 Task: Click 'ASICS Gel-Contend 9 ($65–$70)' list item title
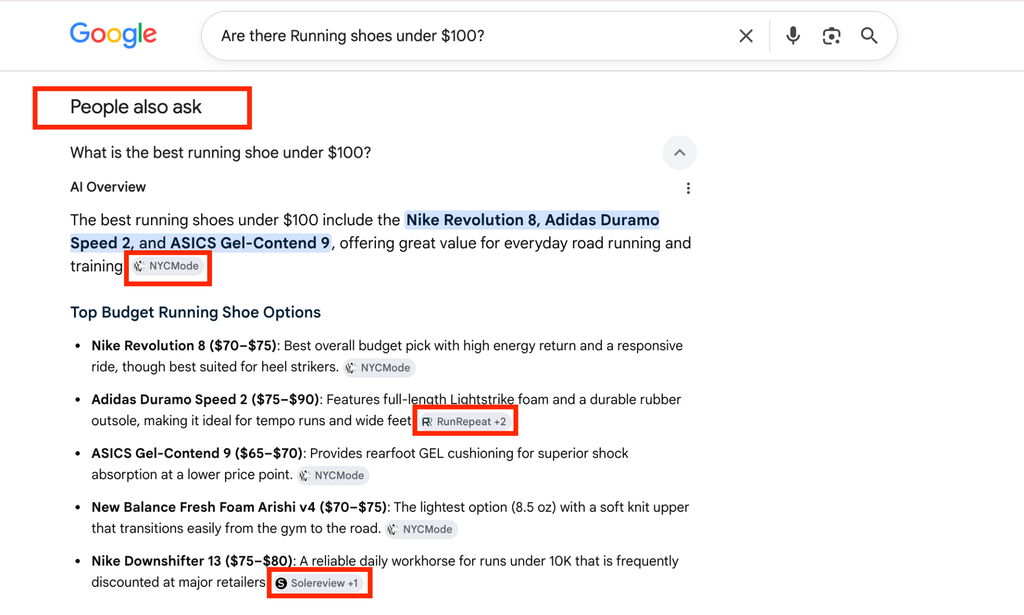197,453
